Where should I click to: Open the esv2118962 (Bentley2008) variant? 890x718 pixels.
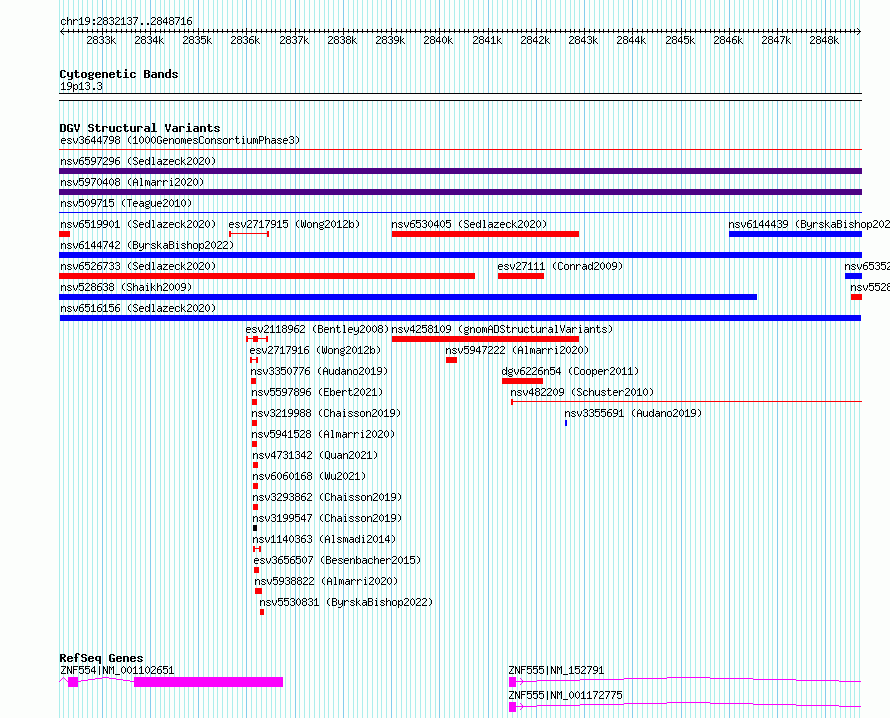click(x=317, y=329)
